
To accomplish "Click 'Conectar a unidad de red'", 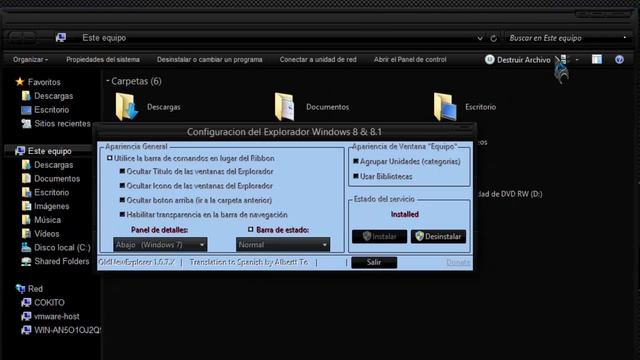I will tap(318, 60).
